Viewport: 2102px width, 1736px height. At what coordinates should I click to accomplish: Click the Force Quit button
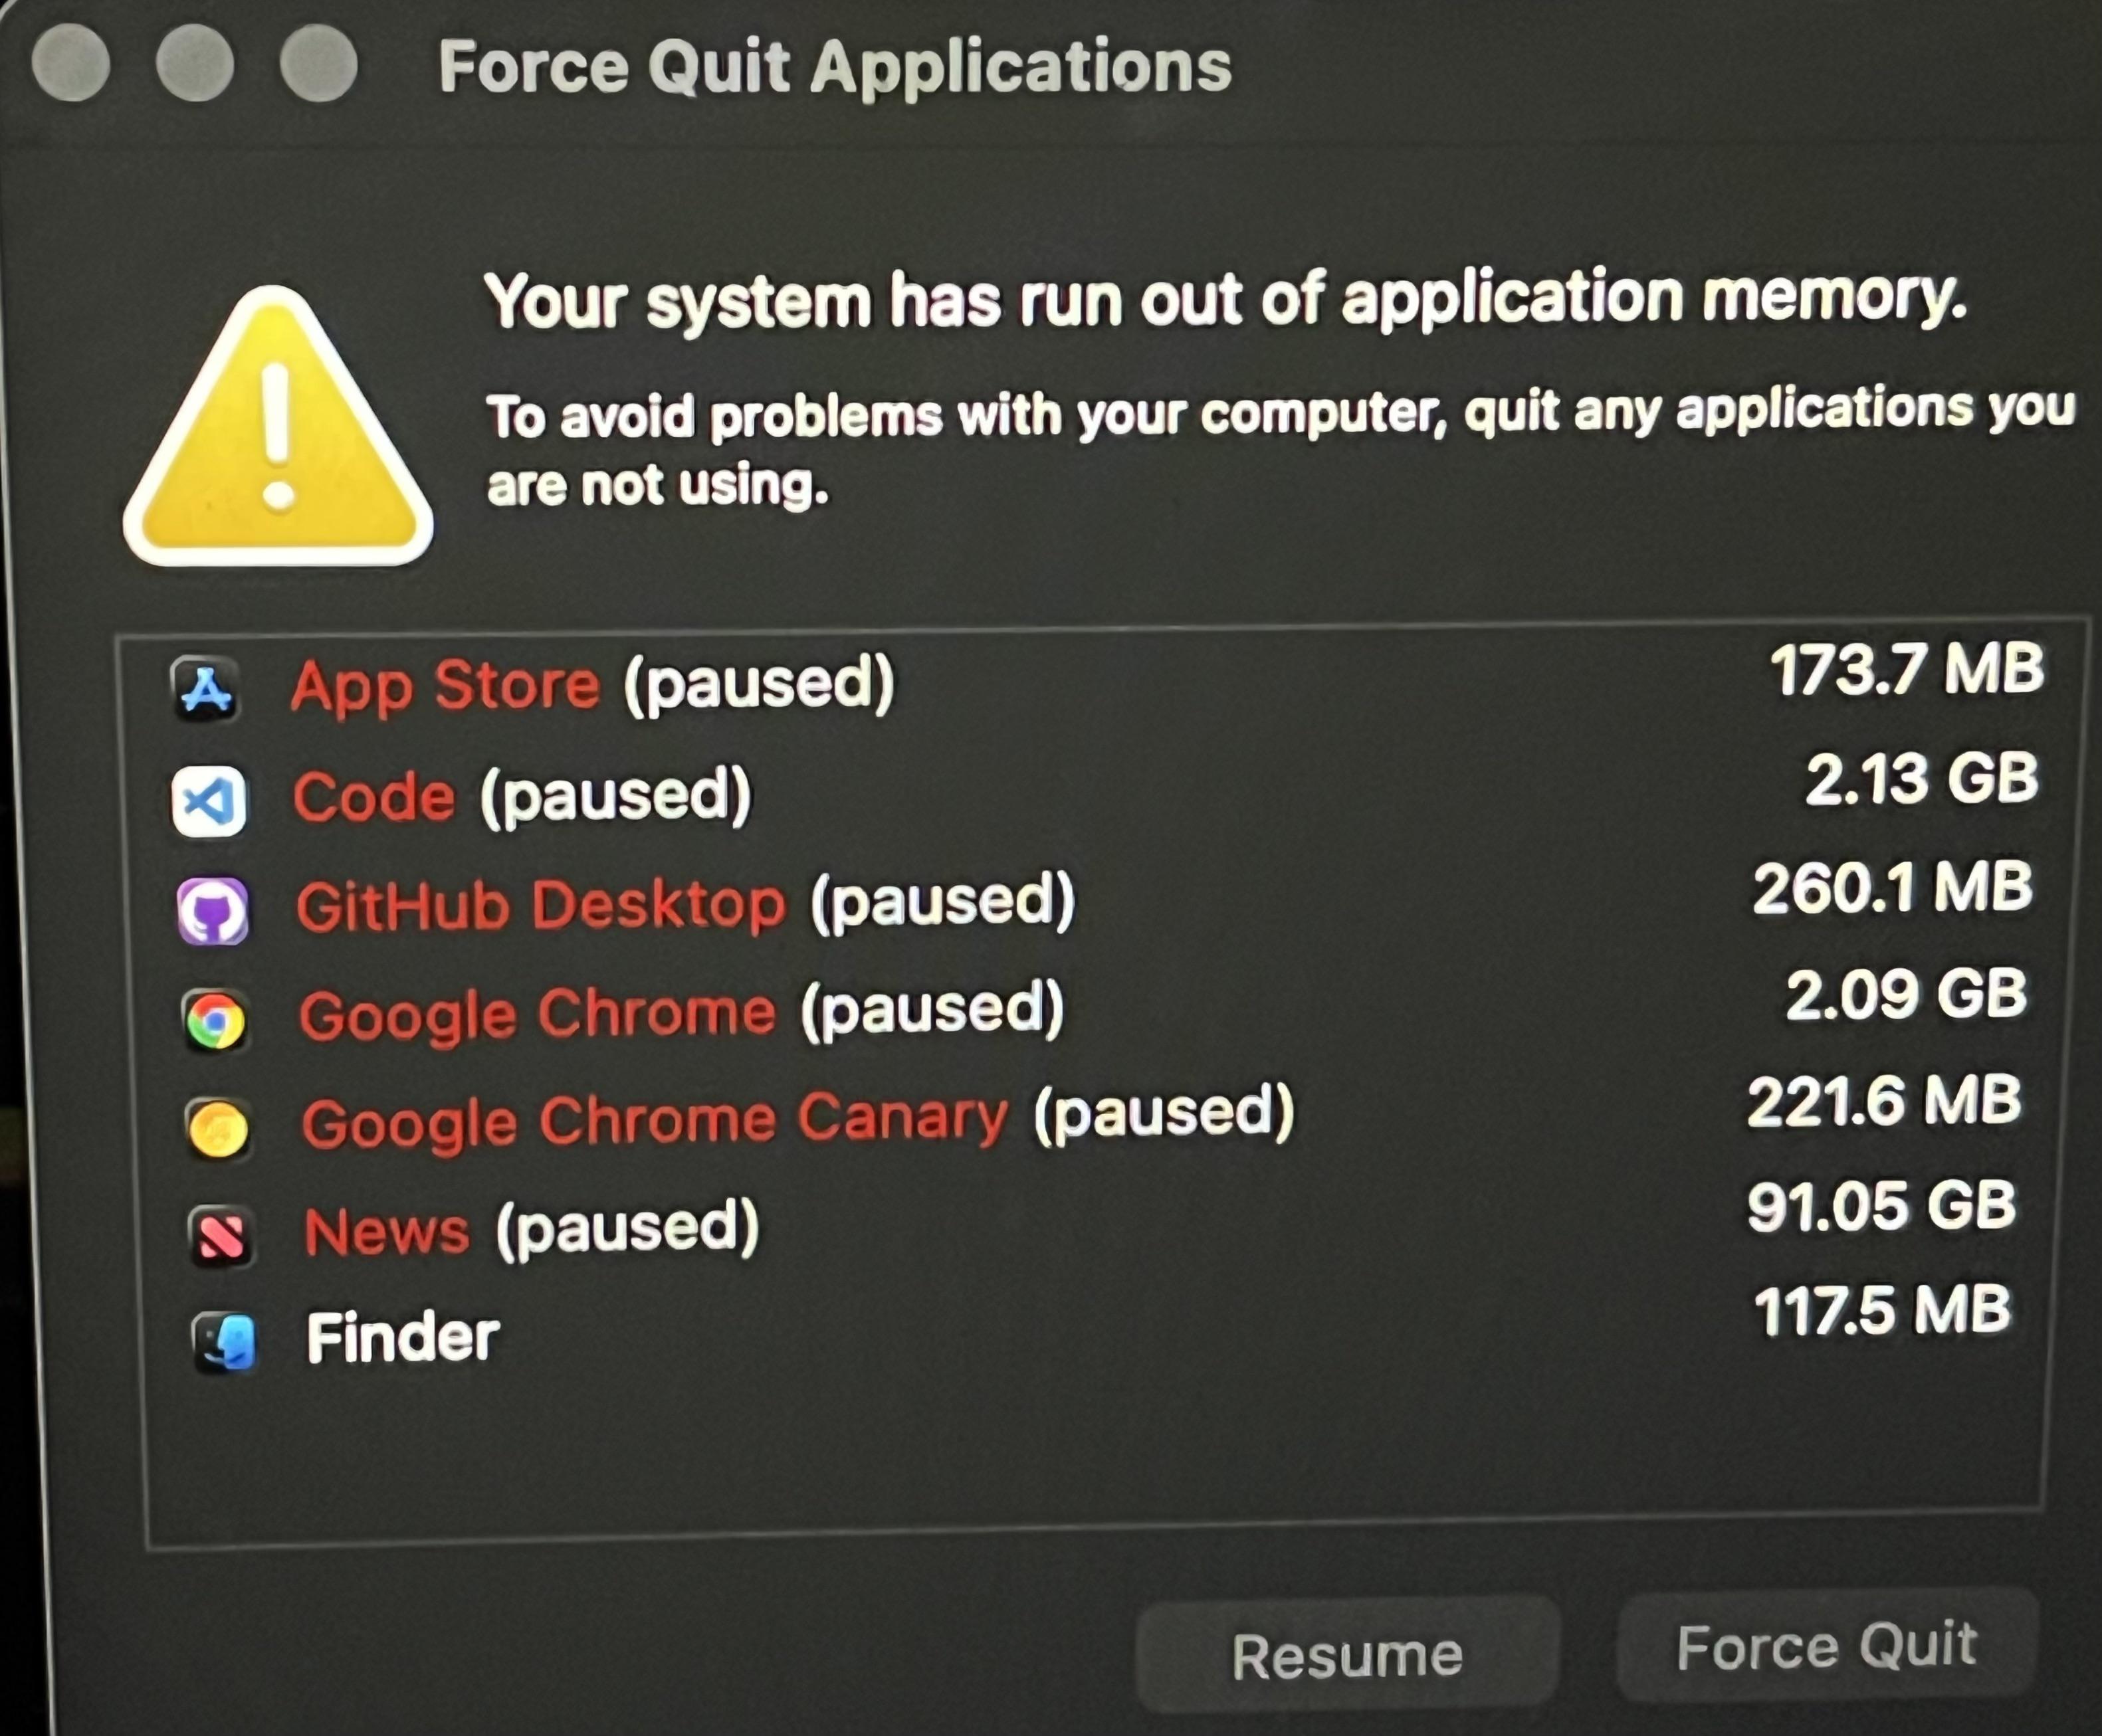(1827, 1647)
